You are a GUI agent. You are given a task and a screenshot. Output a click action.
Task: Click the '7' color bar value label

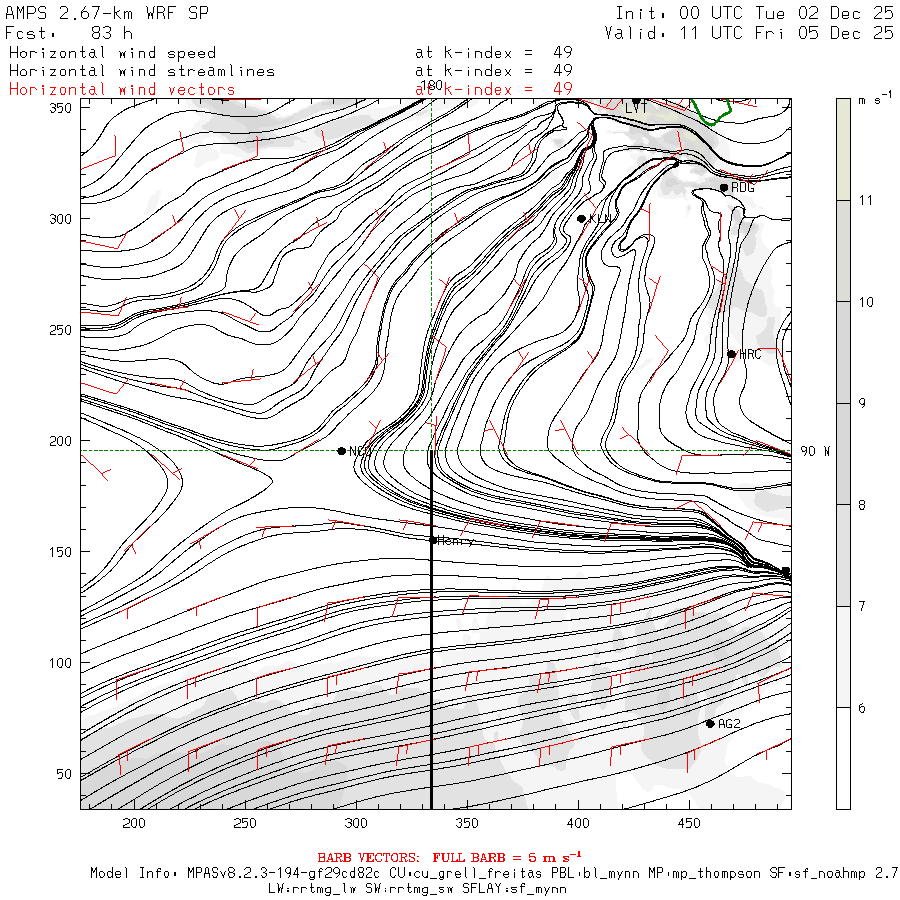coord(862,606)
